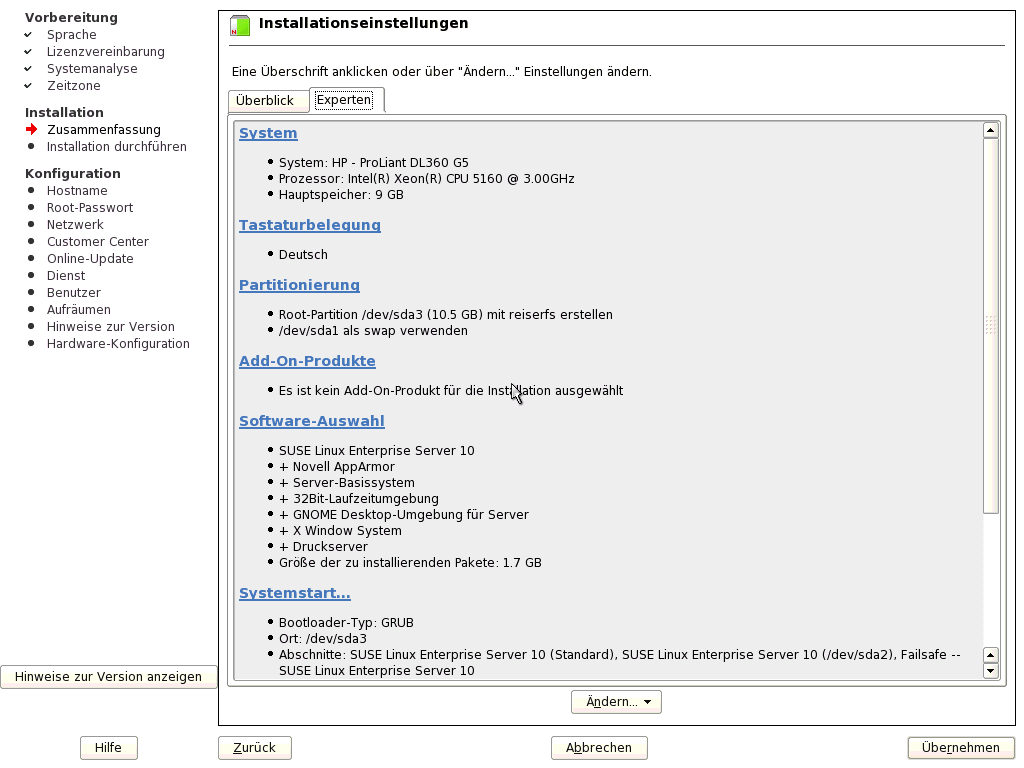This screenshot has width=1024, height=768.
Task: Expand the Ändern... dropdown button
Action: (x=616, y=702)
